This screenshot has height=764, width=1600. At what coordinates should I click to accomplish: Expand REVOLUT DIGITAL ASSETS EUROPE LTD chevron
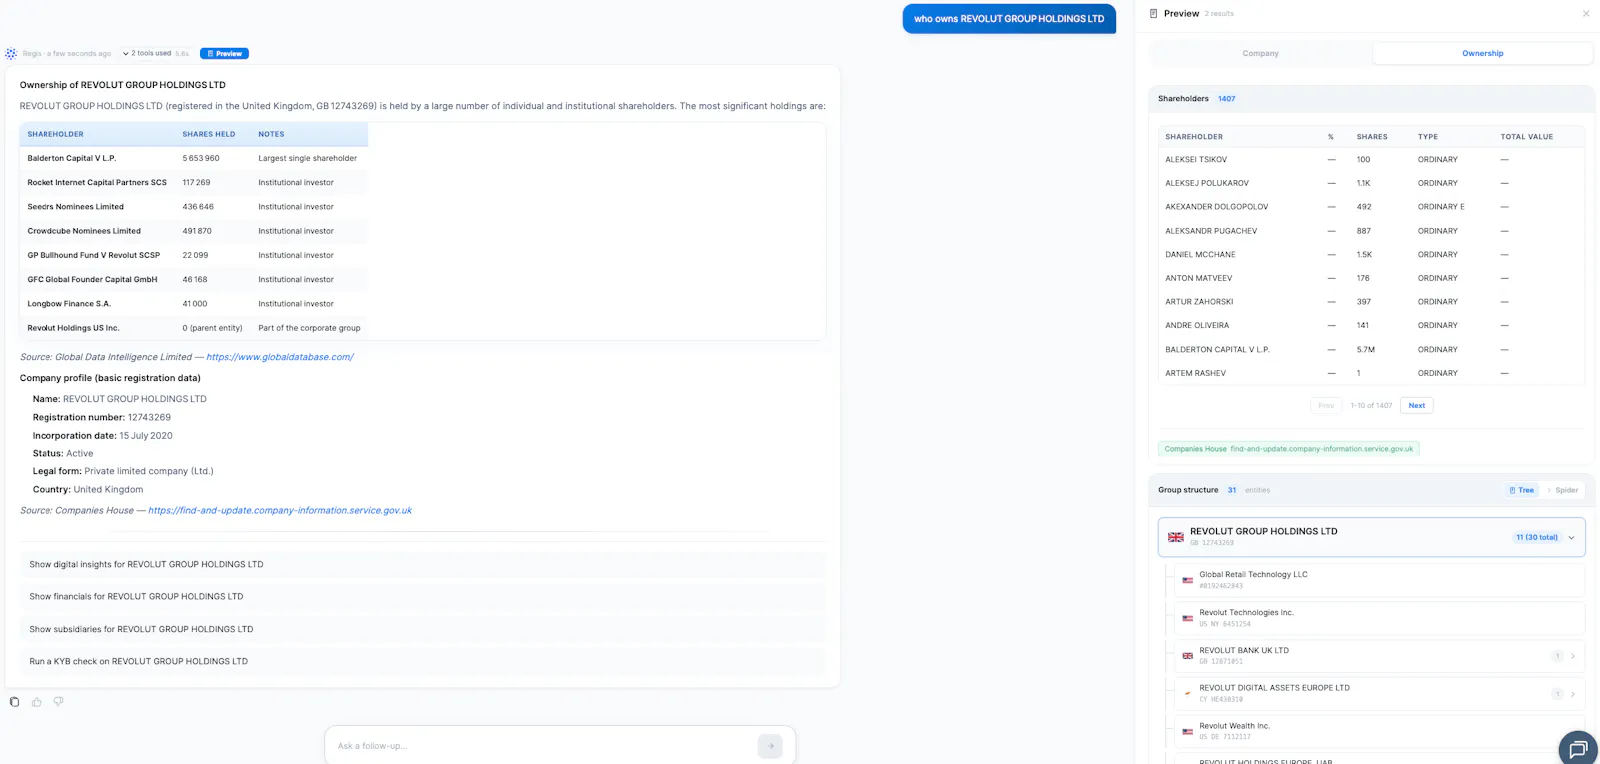(x=1573, y=694)
